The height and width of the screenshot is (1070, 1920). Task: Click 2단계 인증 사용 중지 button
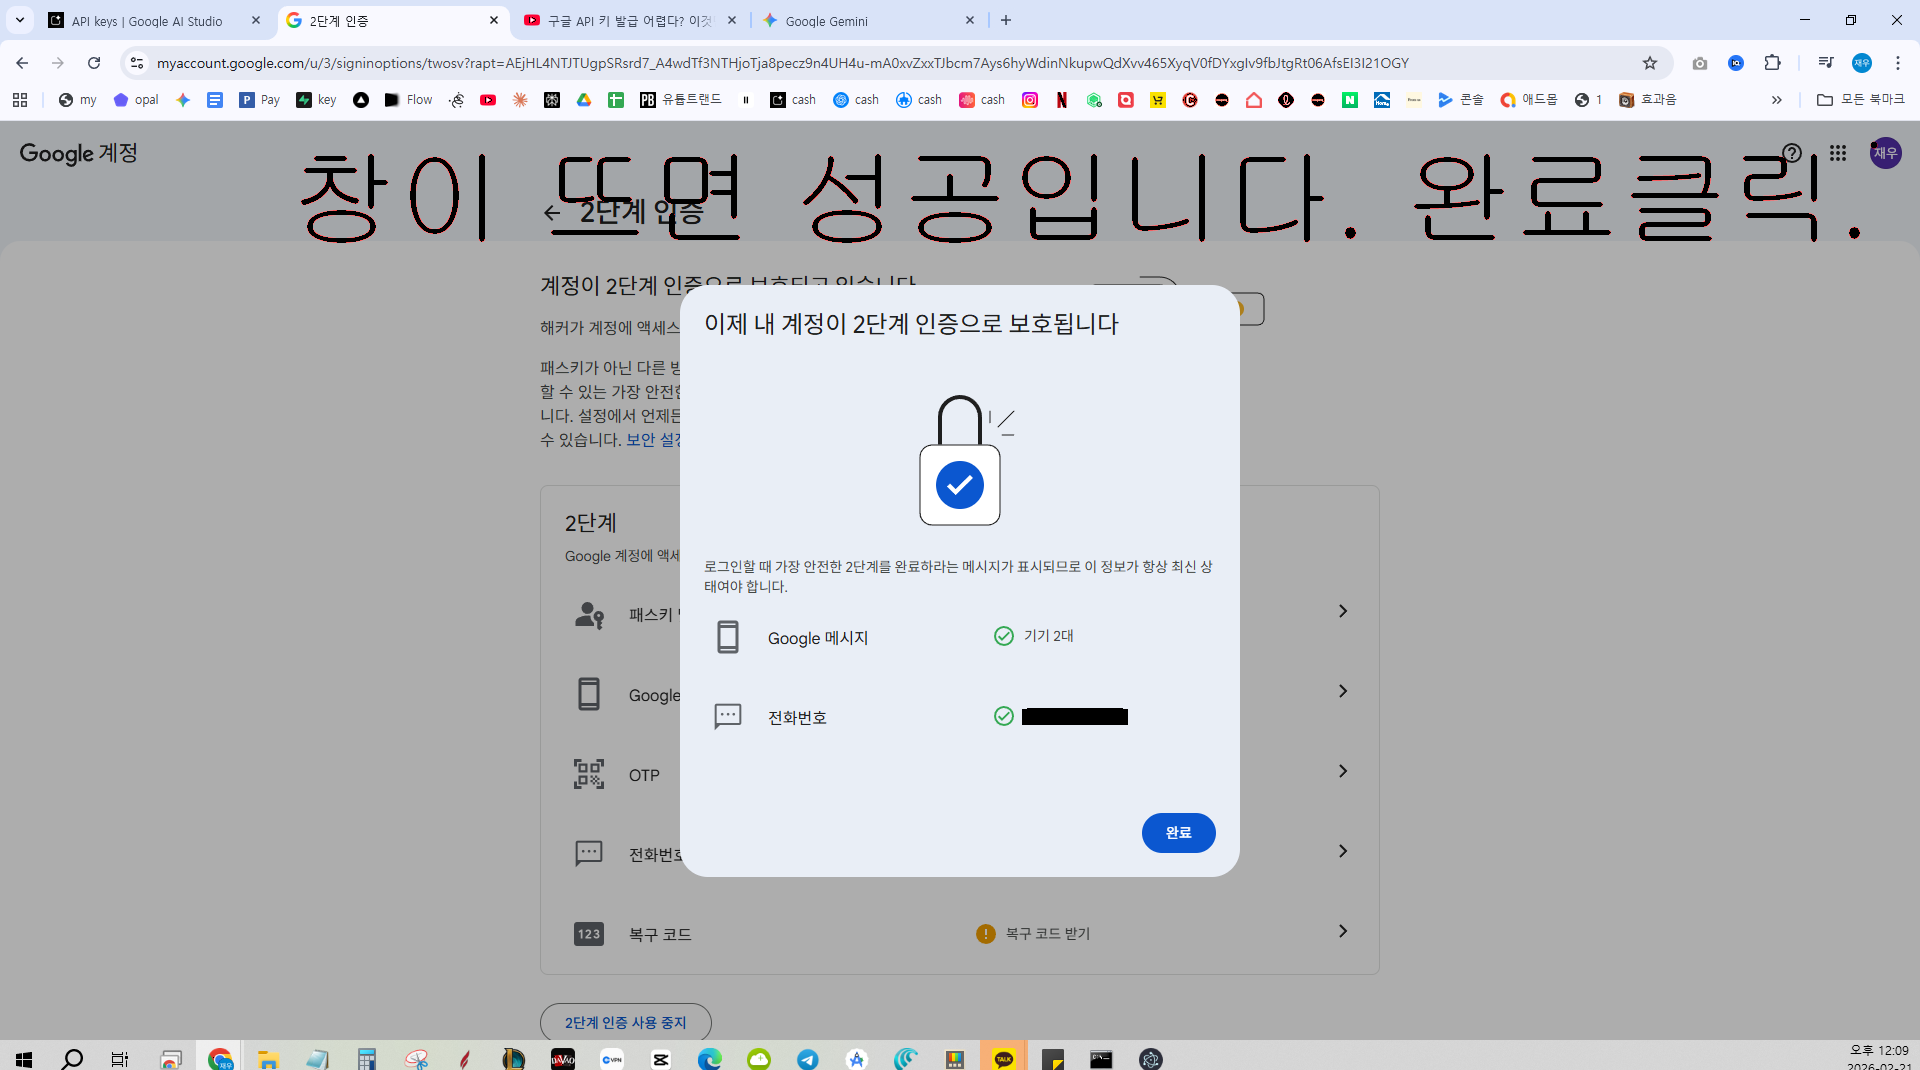tap(625, 1022)
